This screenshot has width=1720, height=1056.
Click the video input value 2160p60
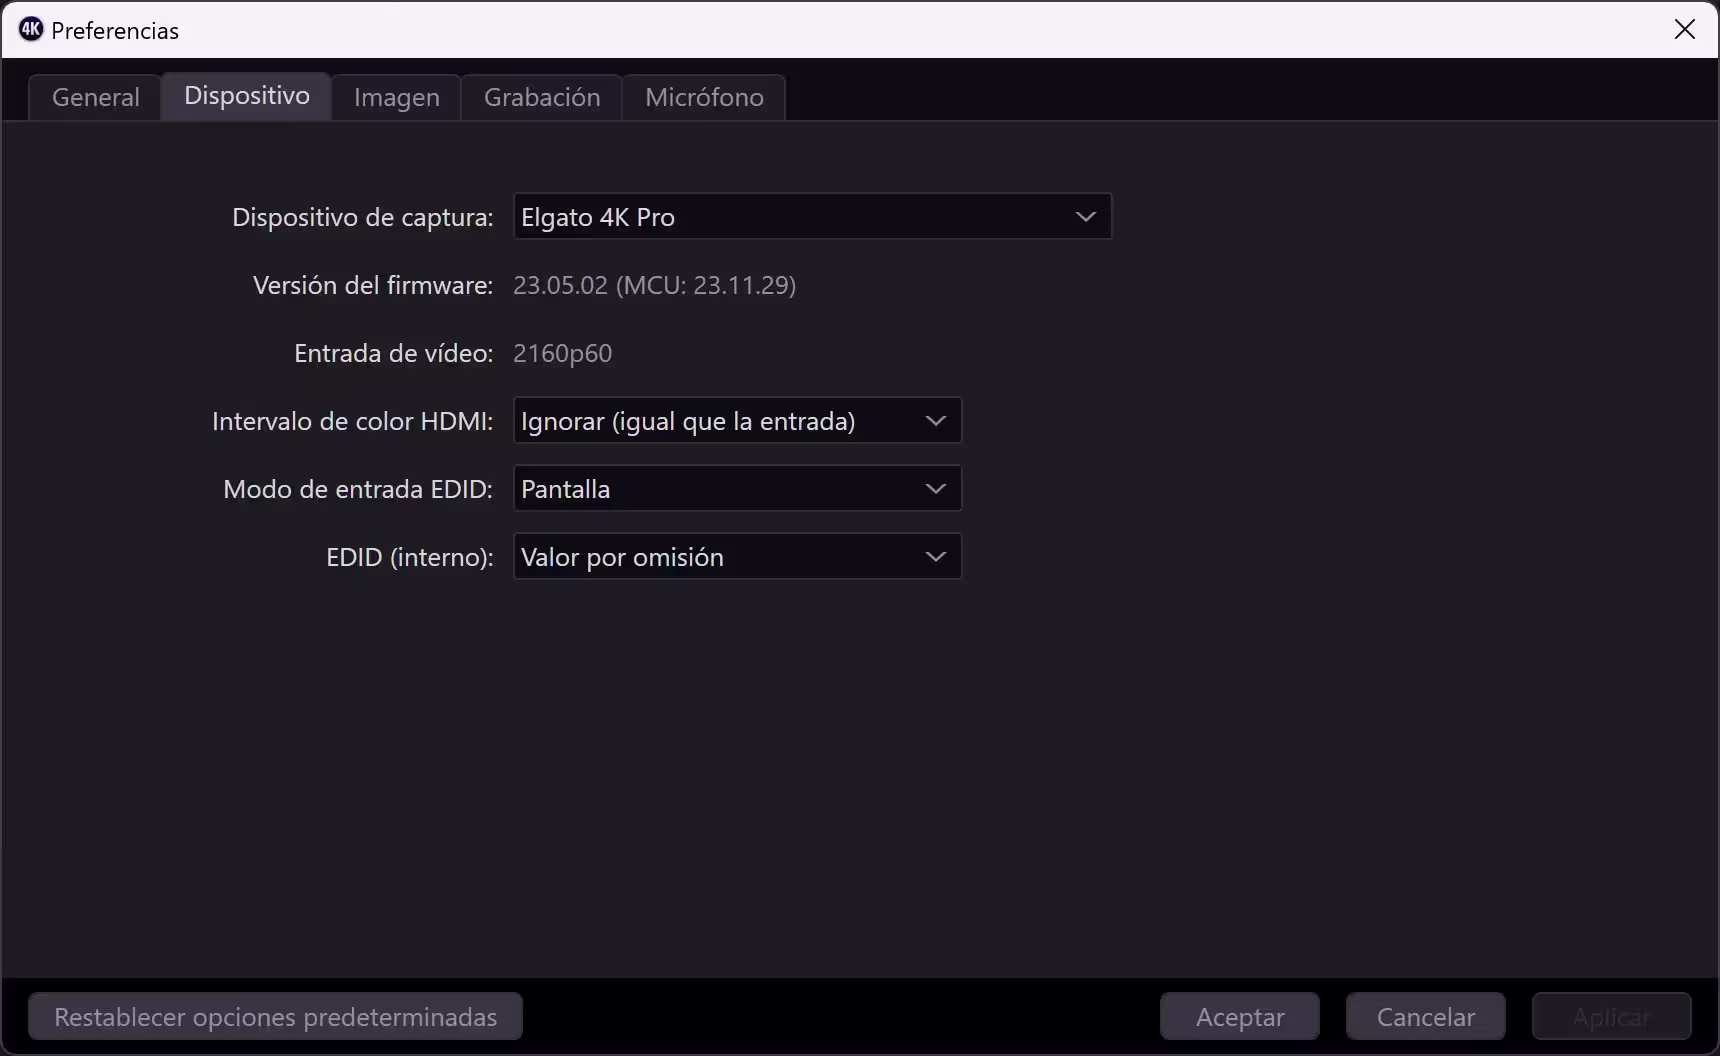click(562, 353)
